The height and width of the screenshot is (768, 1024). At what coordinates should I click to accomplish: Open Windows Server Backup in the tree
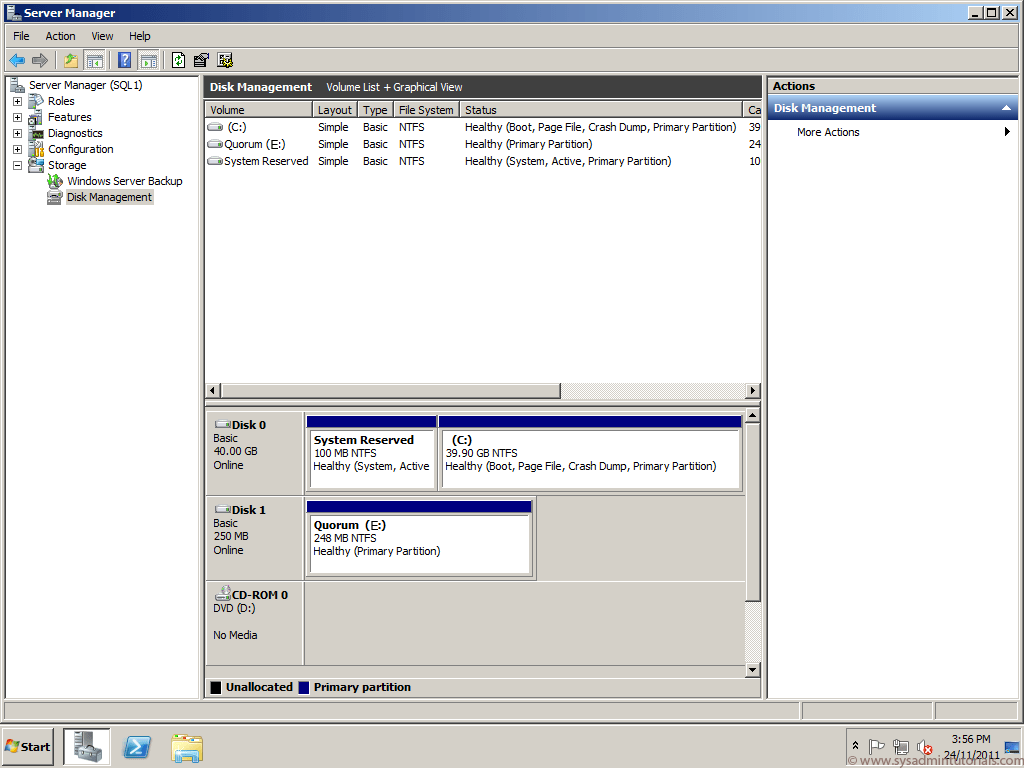click(x=124, y=181)
